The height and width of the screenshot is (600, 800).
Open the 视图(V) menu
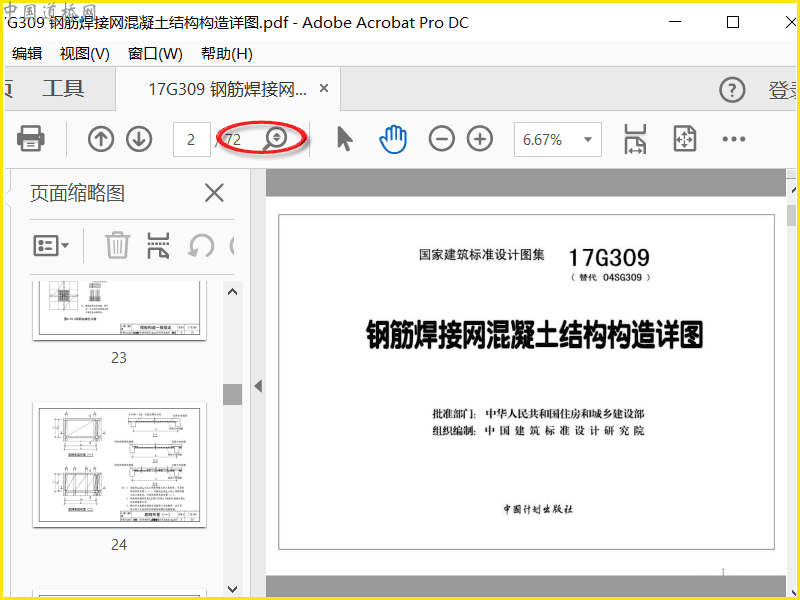click(x=85, y=54)
